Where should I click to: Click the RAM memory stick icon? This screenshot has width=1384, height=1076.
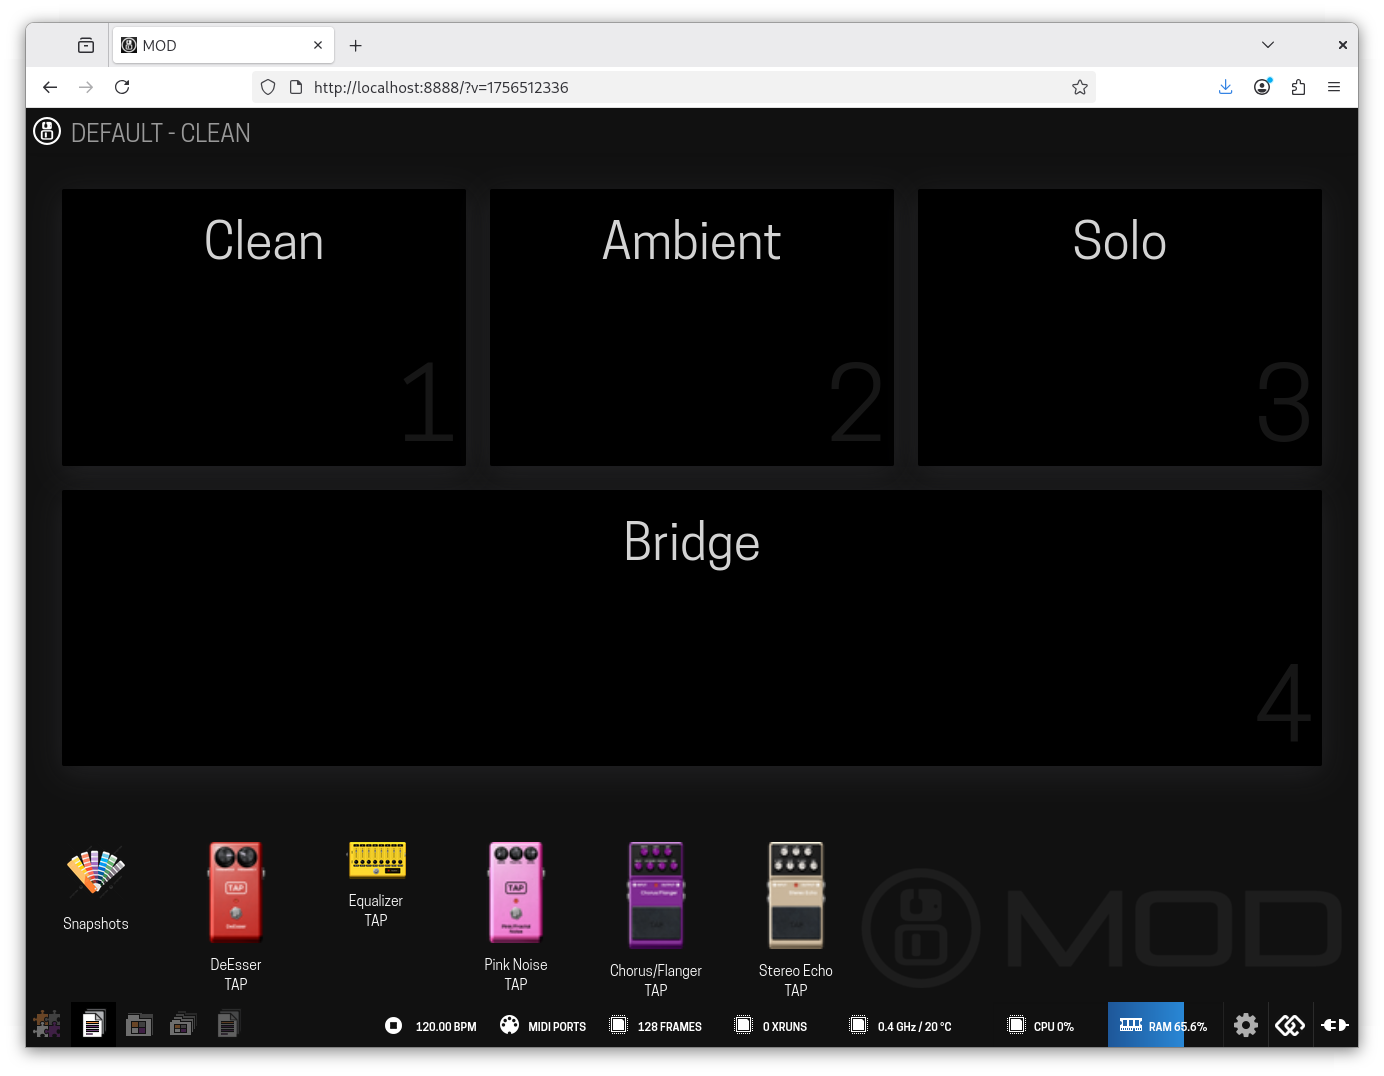1131,1025
